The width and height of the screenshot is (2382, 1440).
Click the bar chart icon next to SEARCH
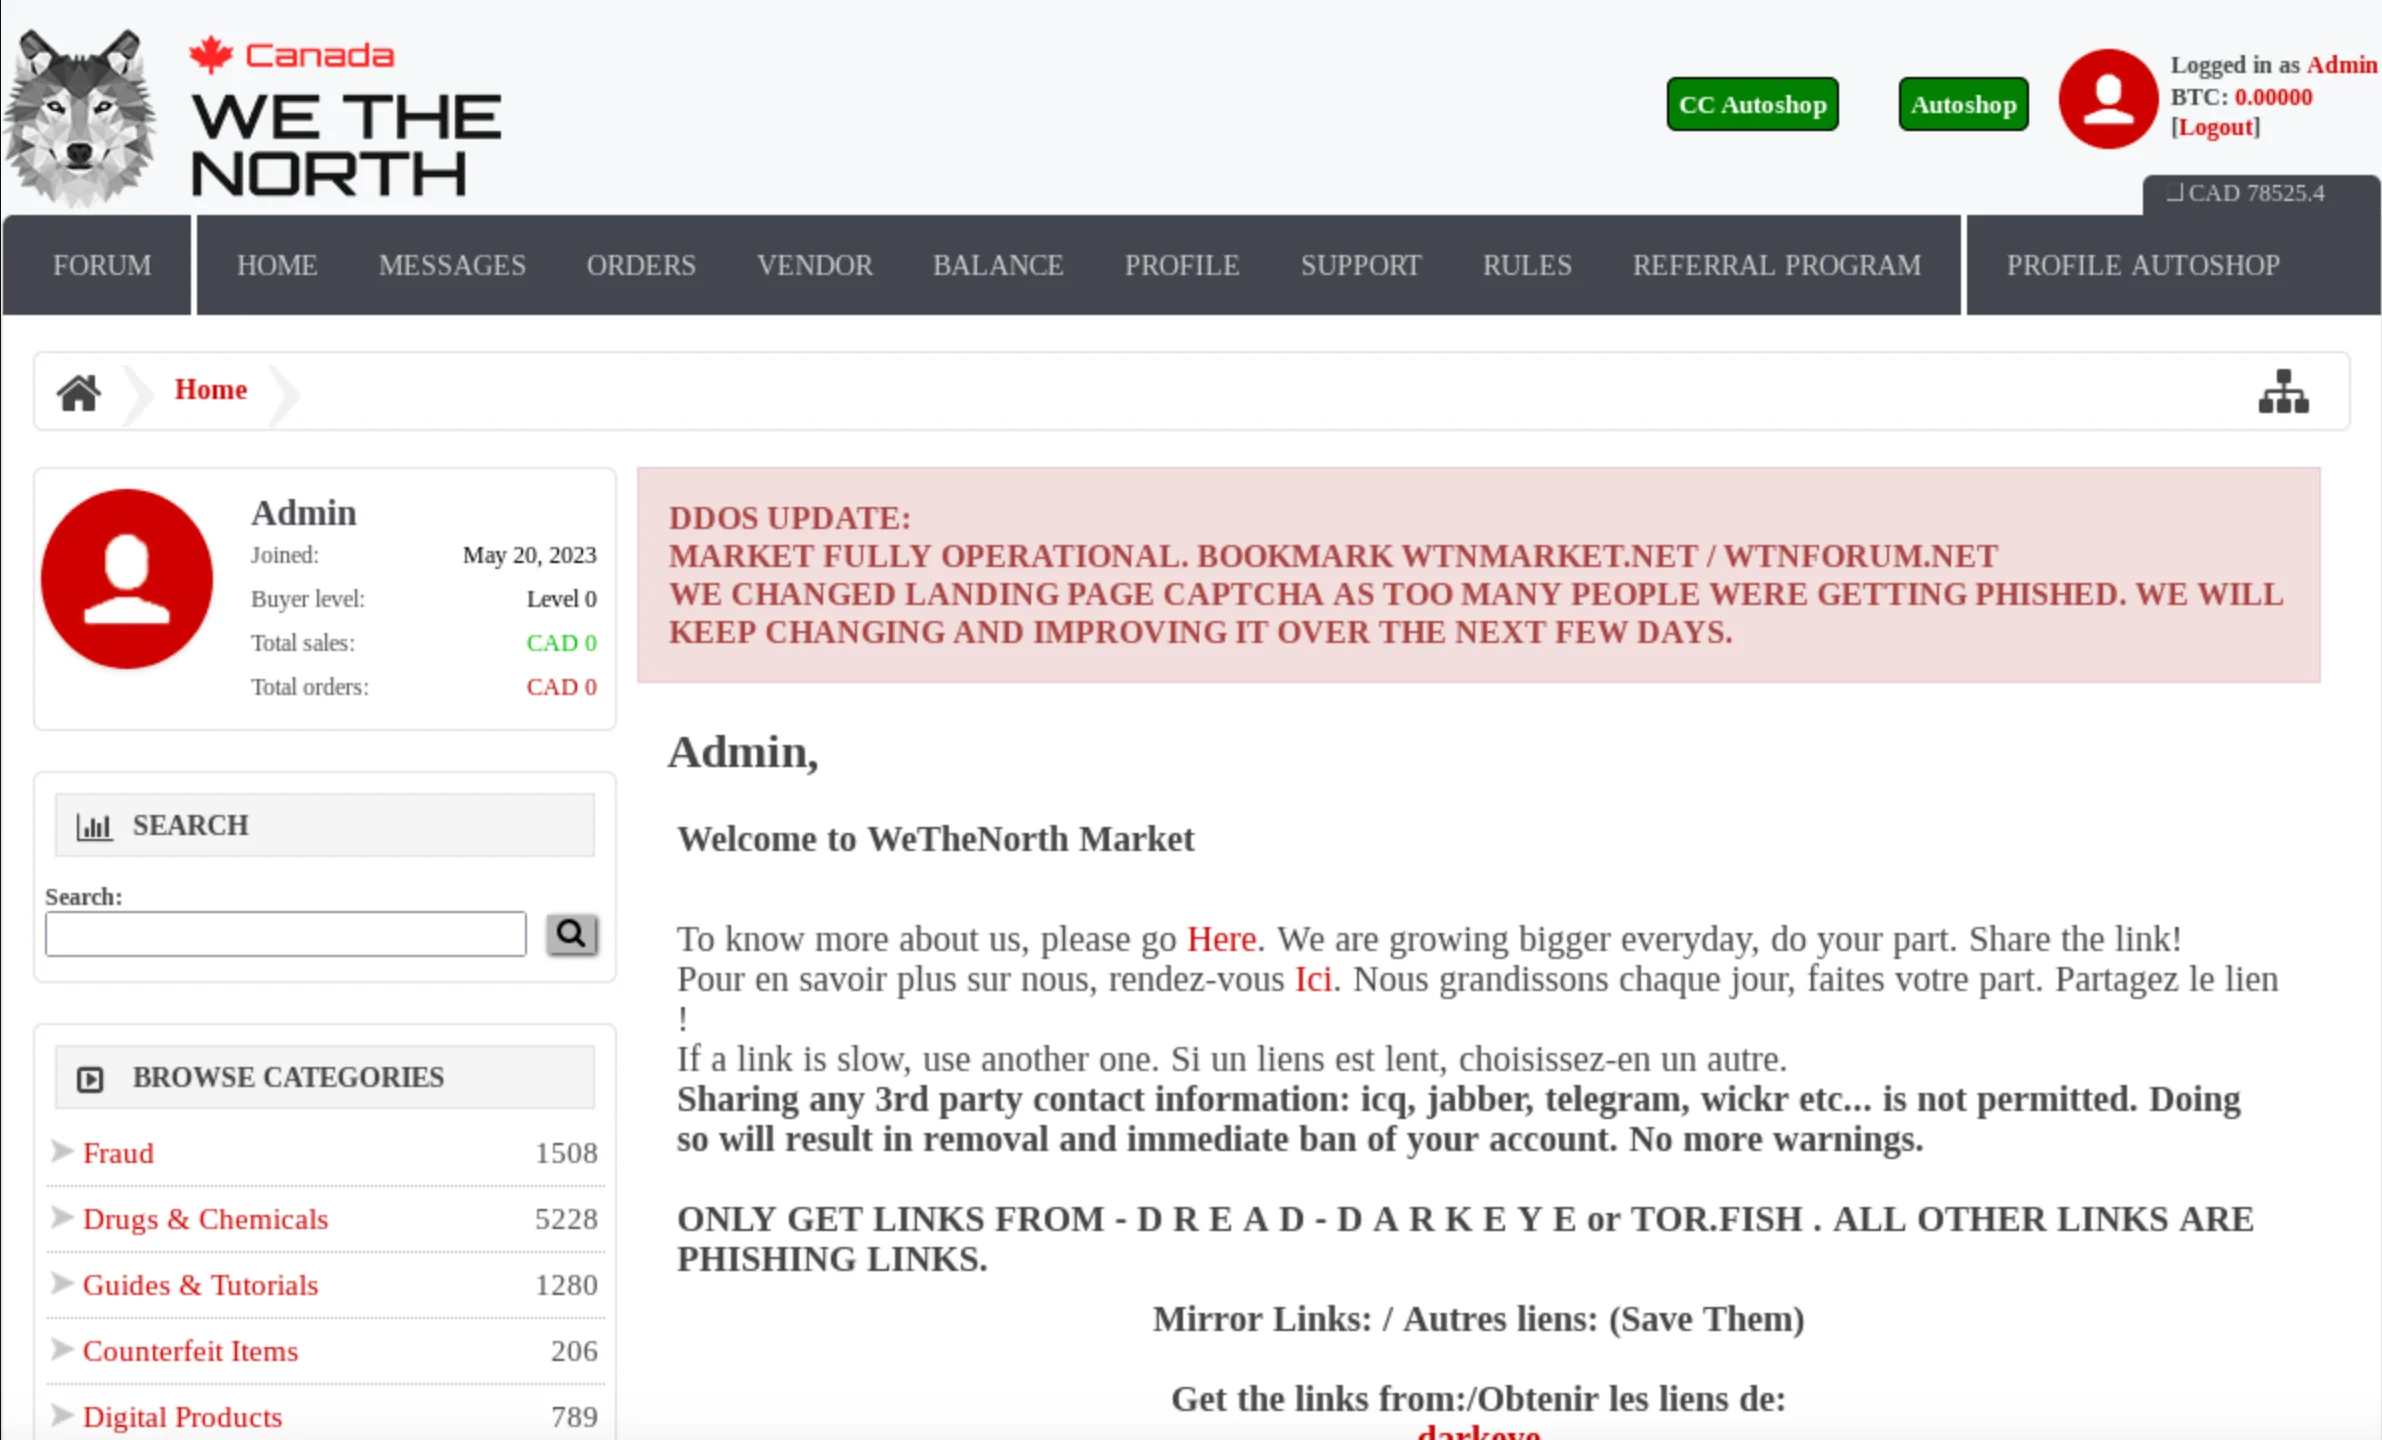tap(95, 826)
